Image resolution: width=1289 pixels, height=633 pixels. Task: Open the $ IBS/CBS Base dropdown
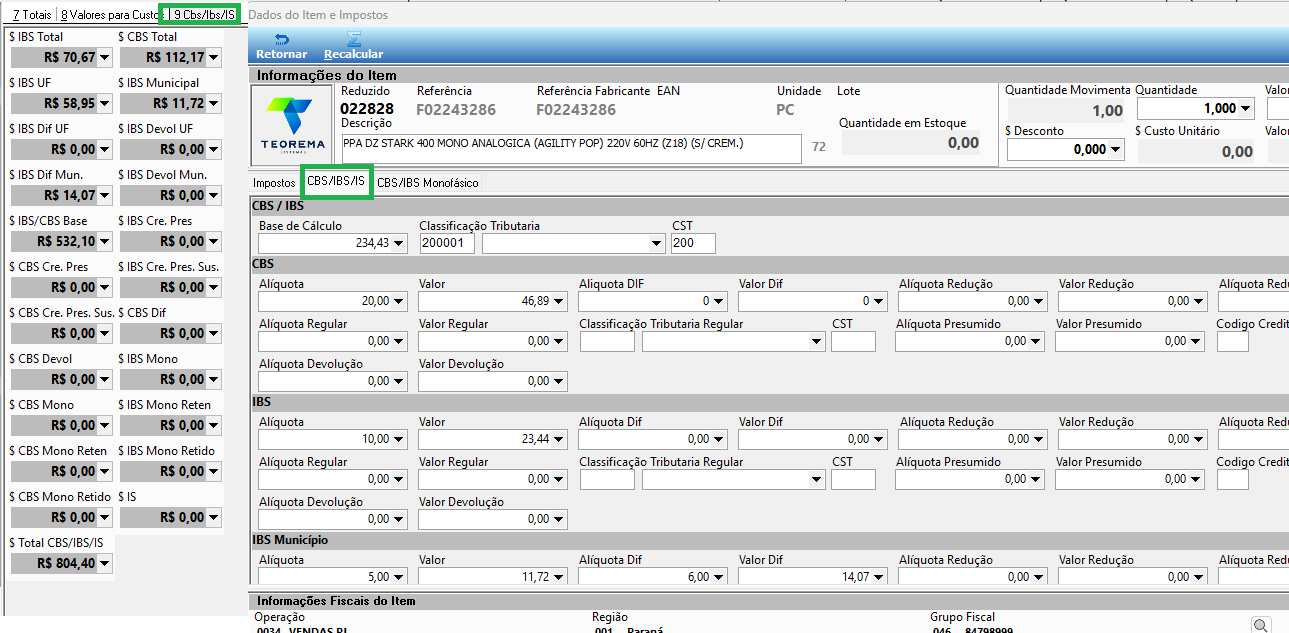[105, 242]
